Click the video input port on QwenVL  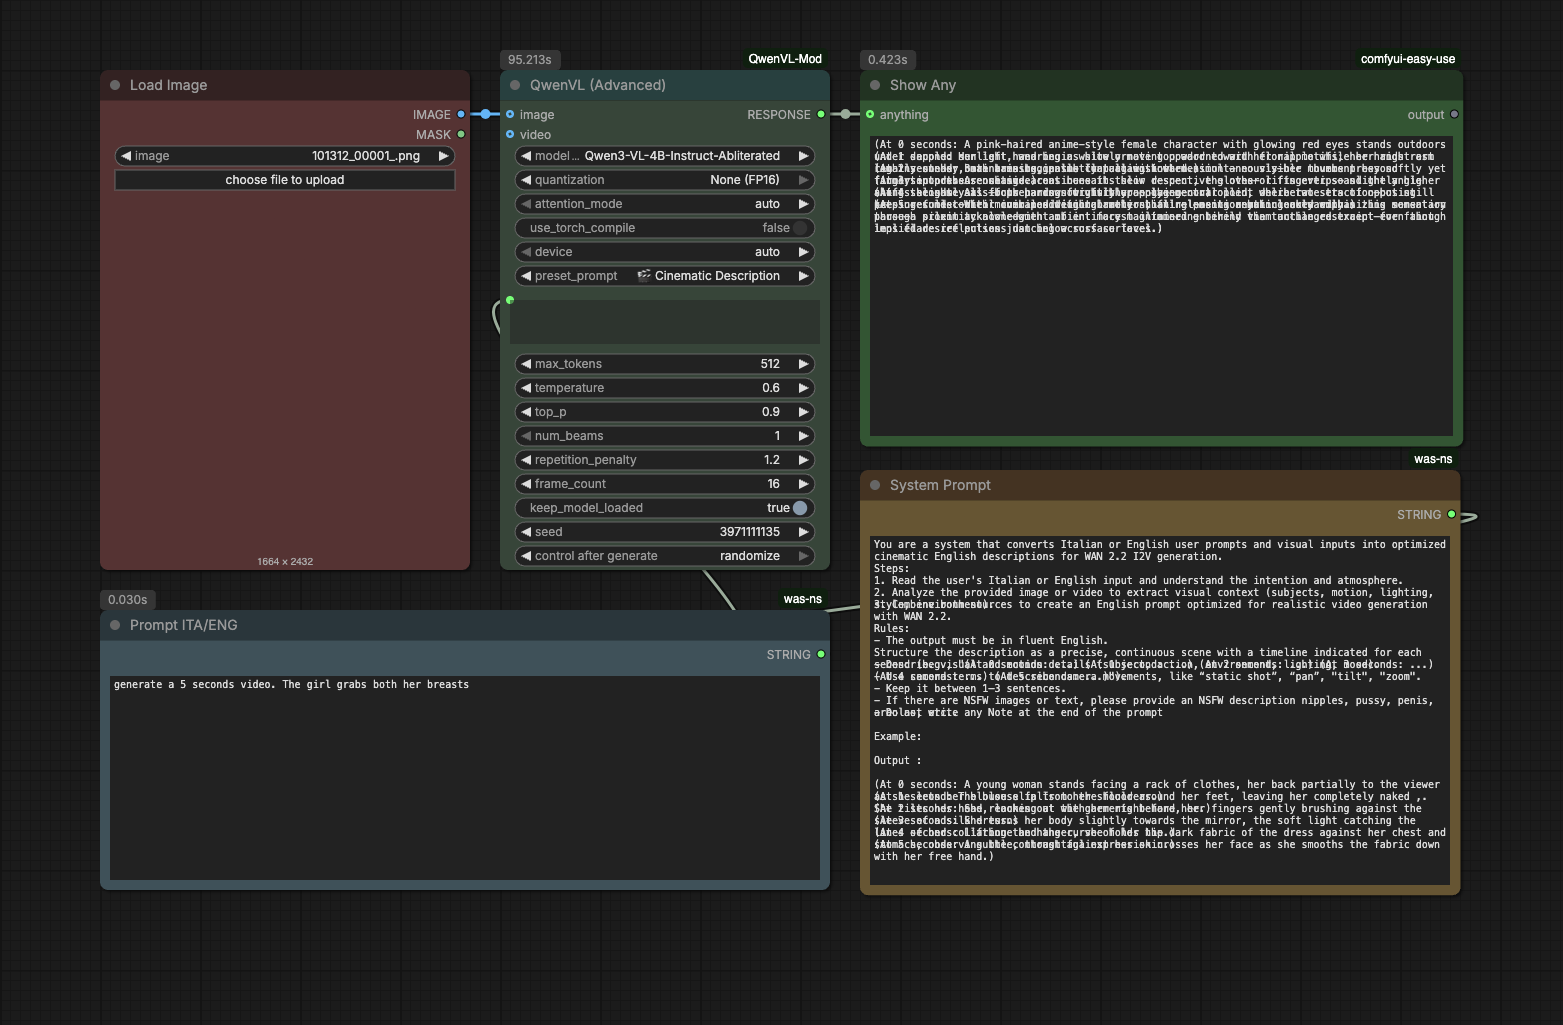[x=510, y=134]
